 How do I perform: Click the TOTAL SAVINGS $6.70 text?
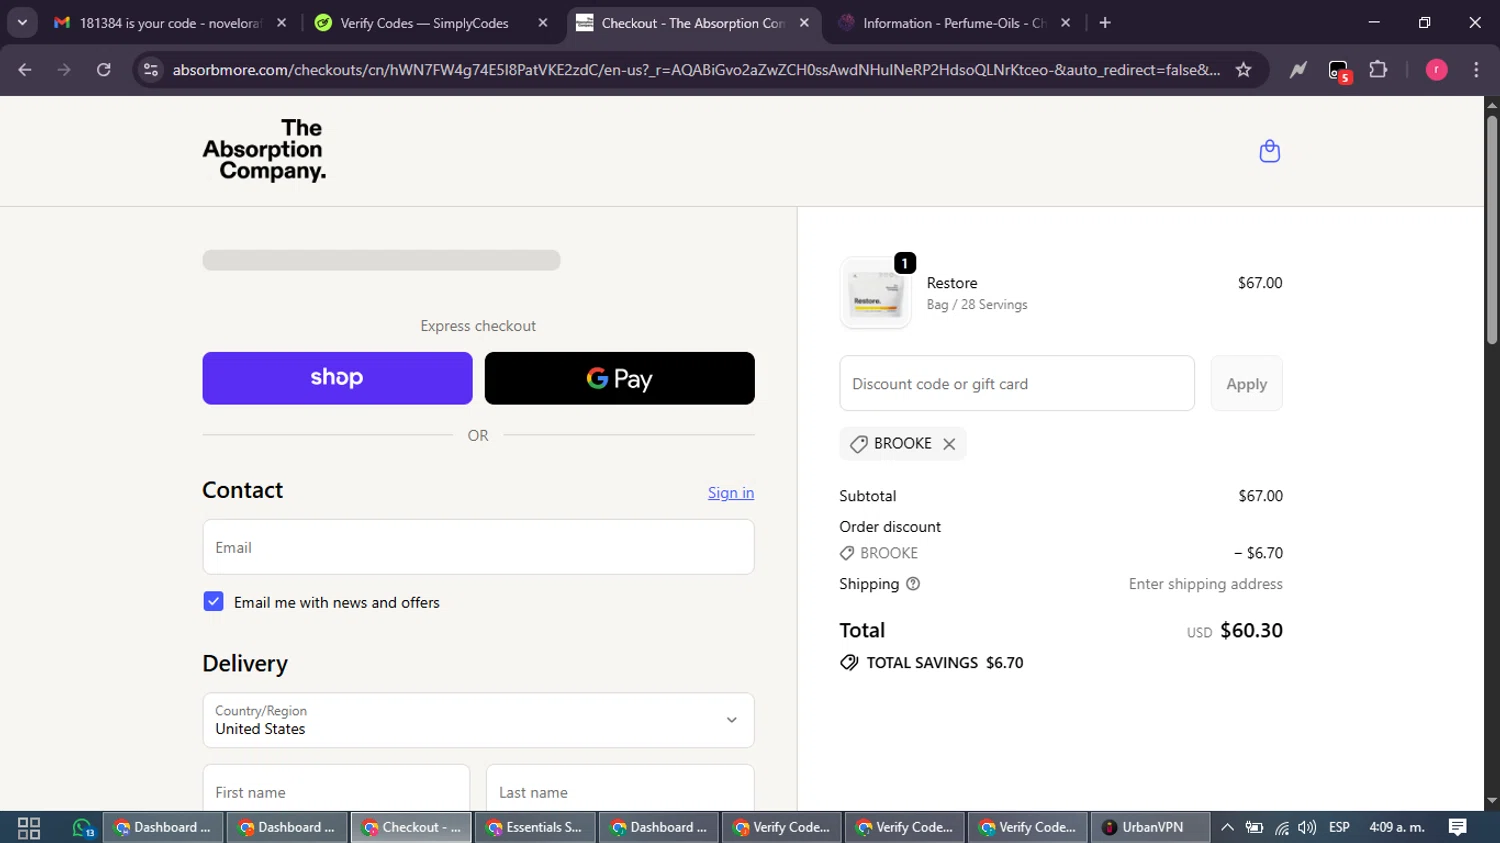[945, 663]
